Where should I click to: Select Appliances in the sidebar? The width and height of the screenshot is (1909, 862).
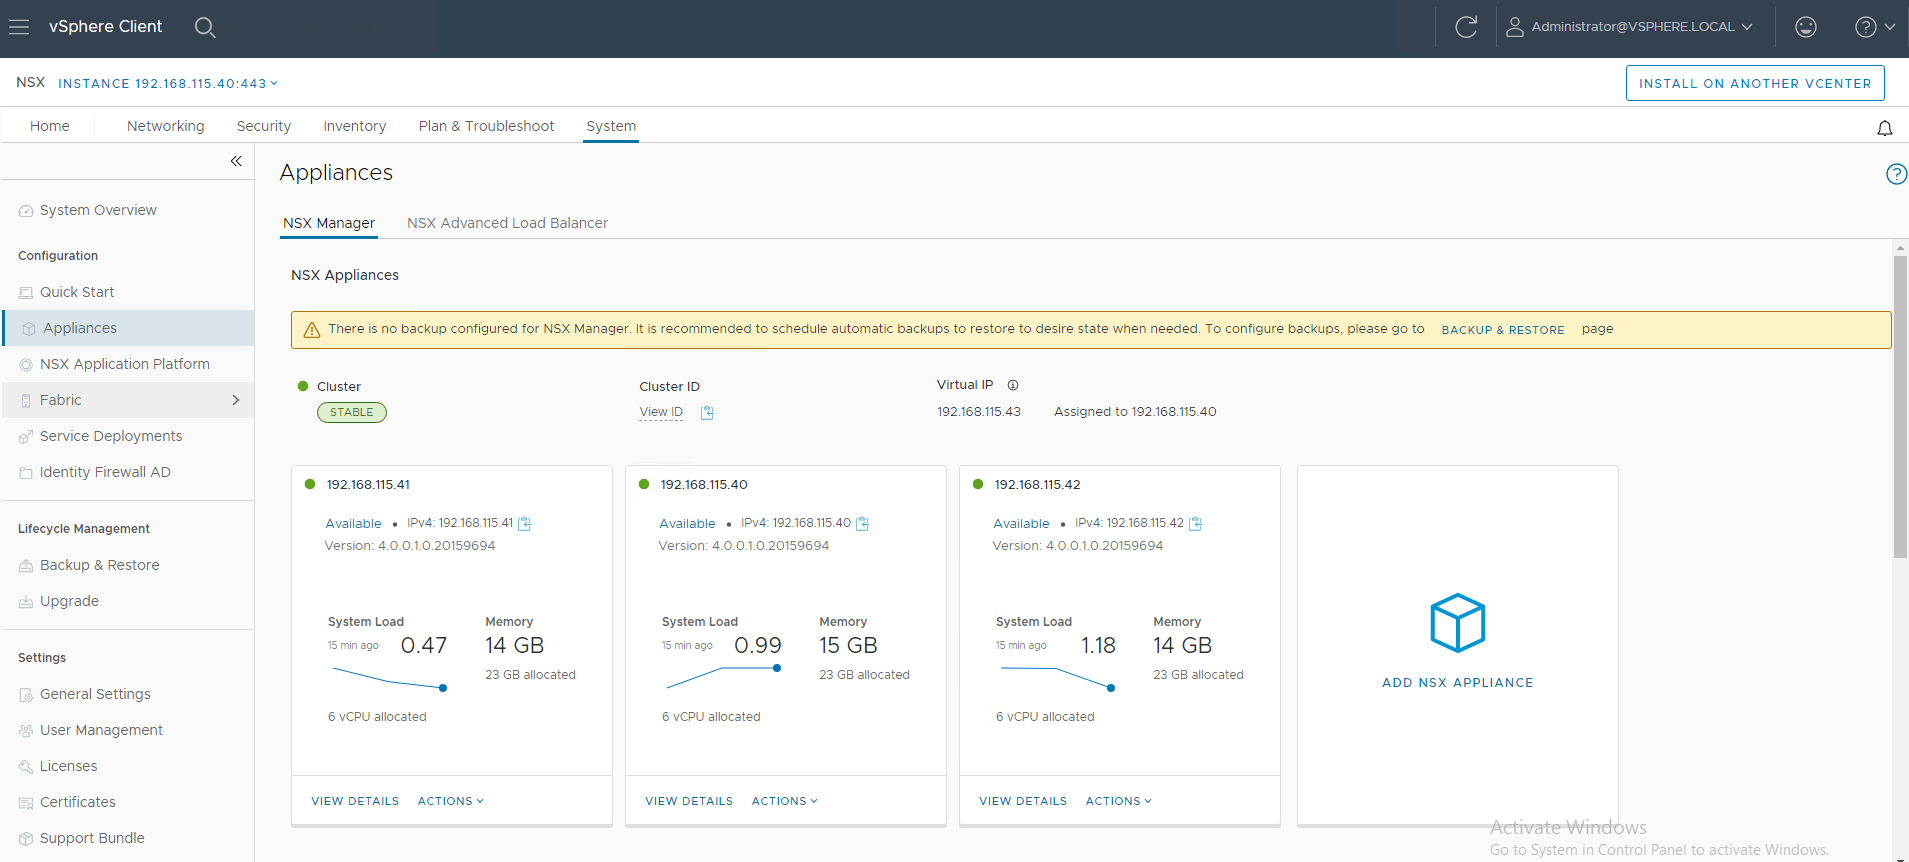pos(128,328)
